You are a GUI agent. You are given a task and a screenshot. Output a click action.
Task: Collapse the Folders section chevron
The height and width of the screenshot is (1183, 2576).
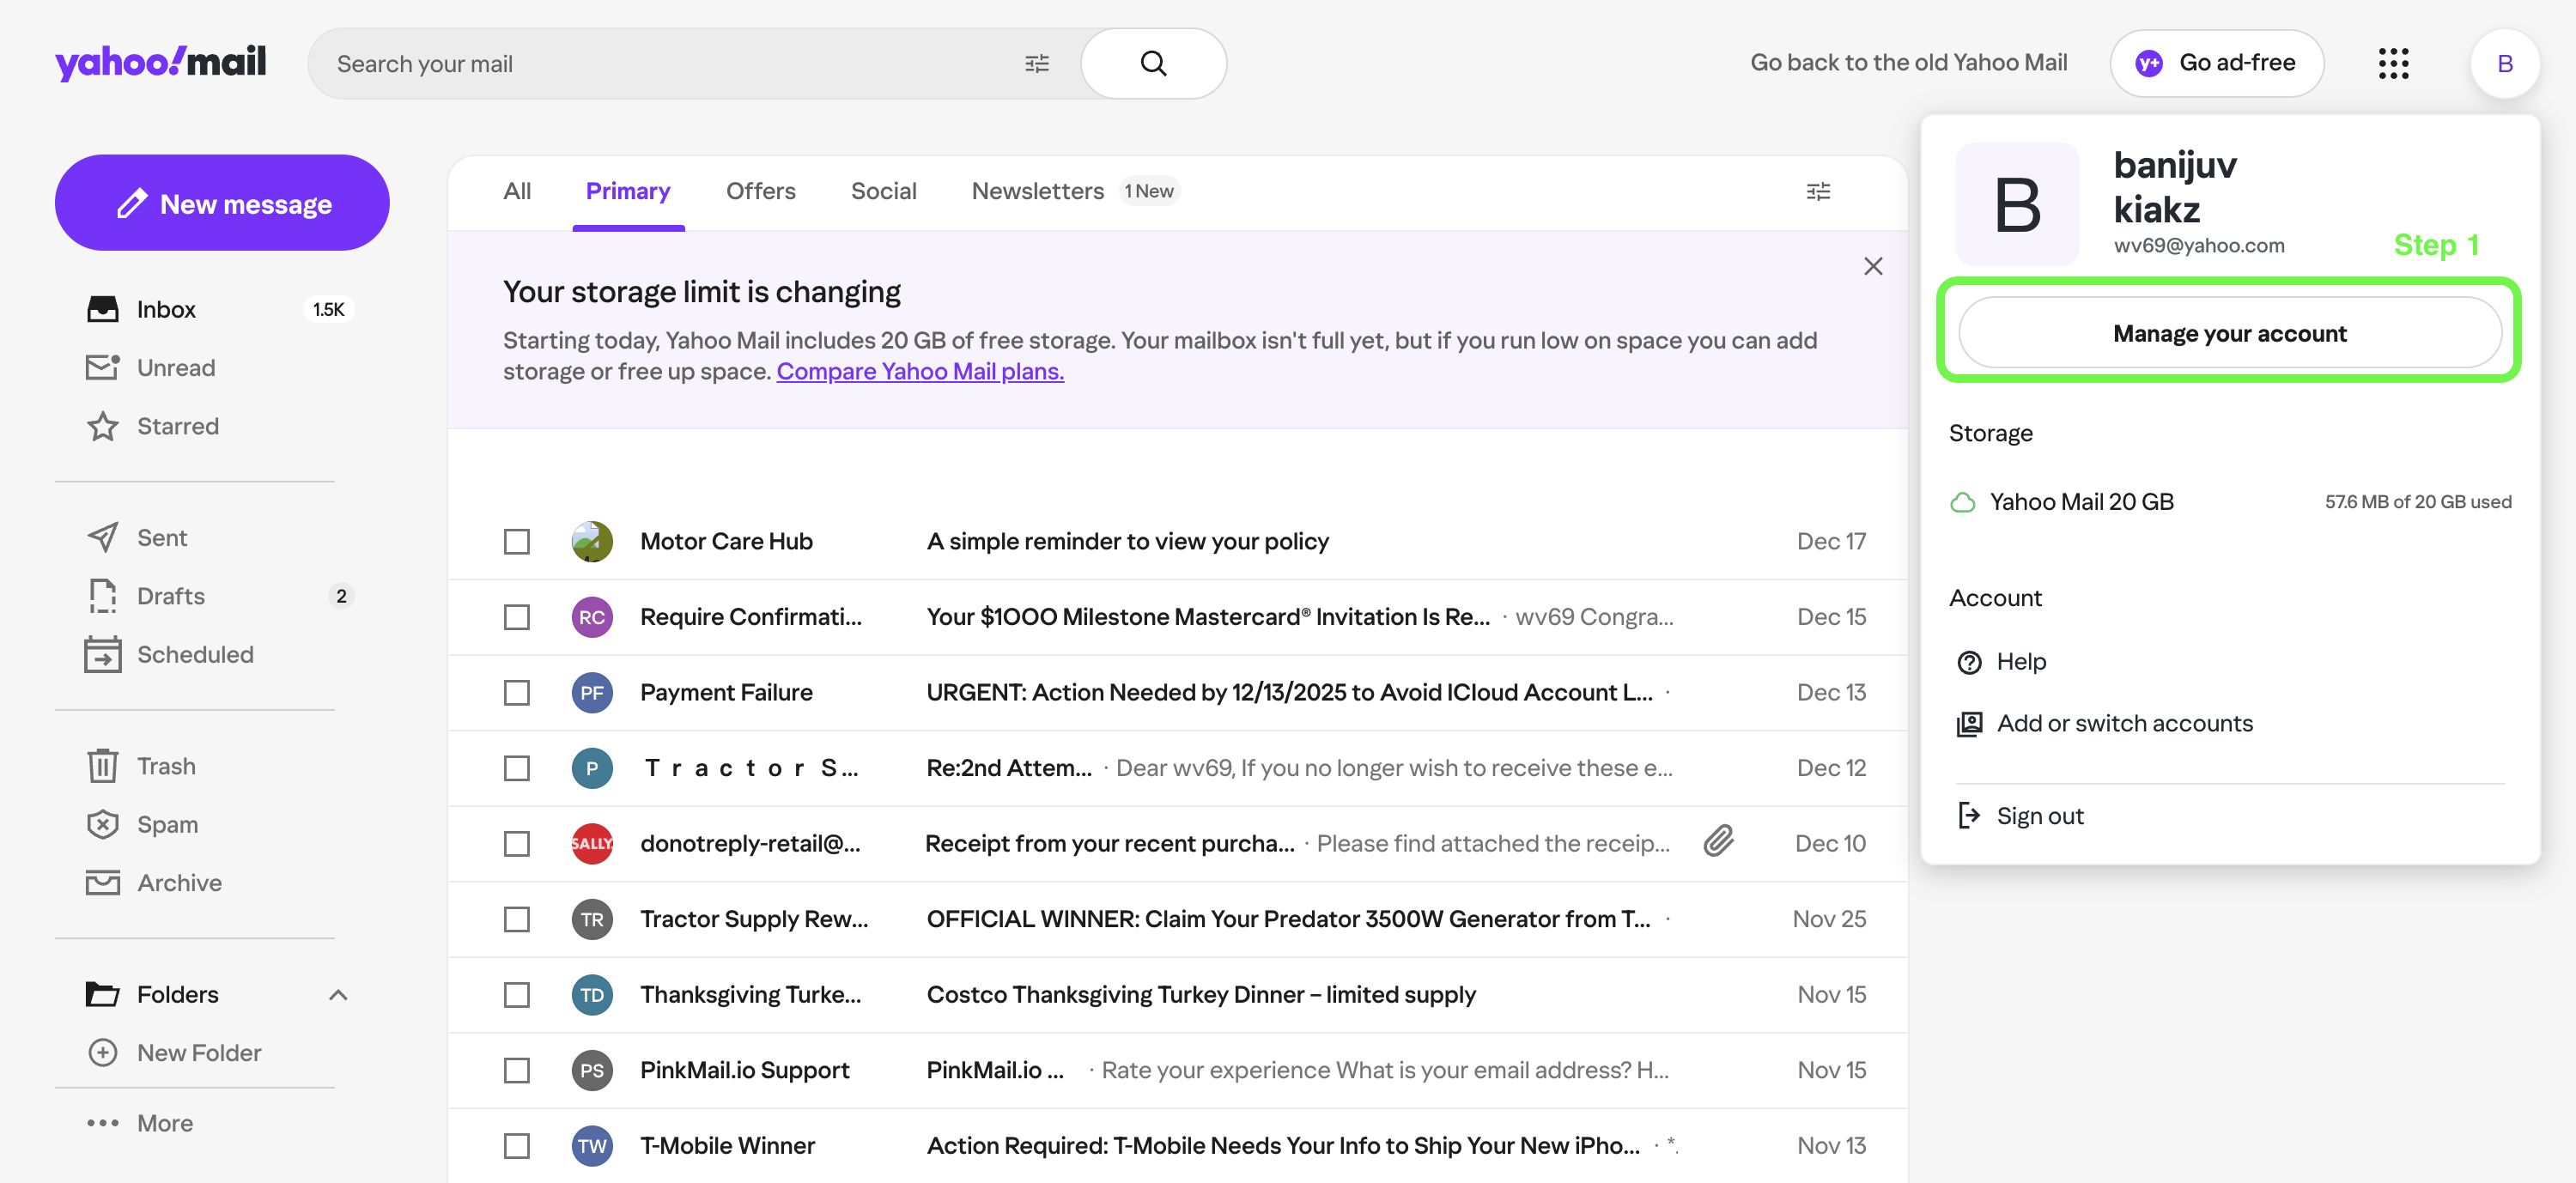(x=338, y=994)
